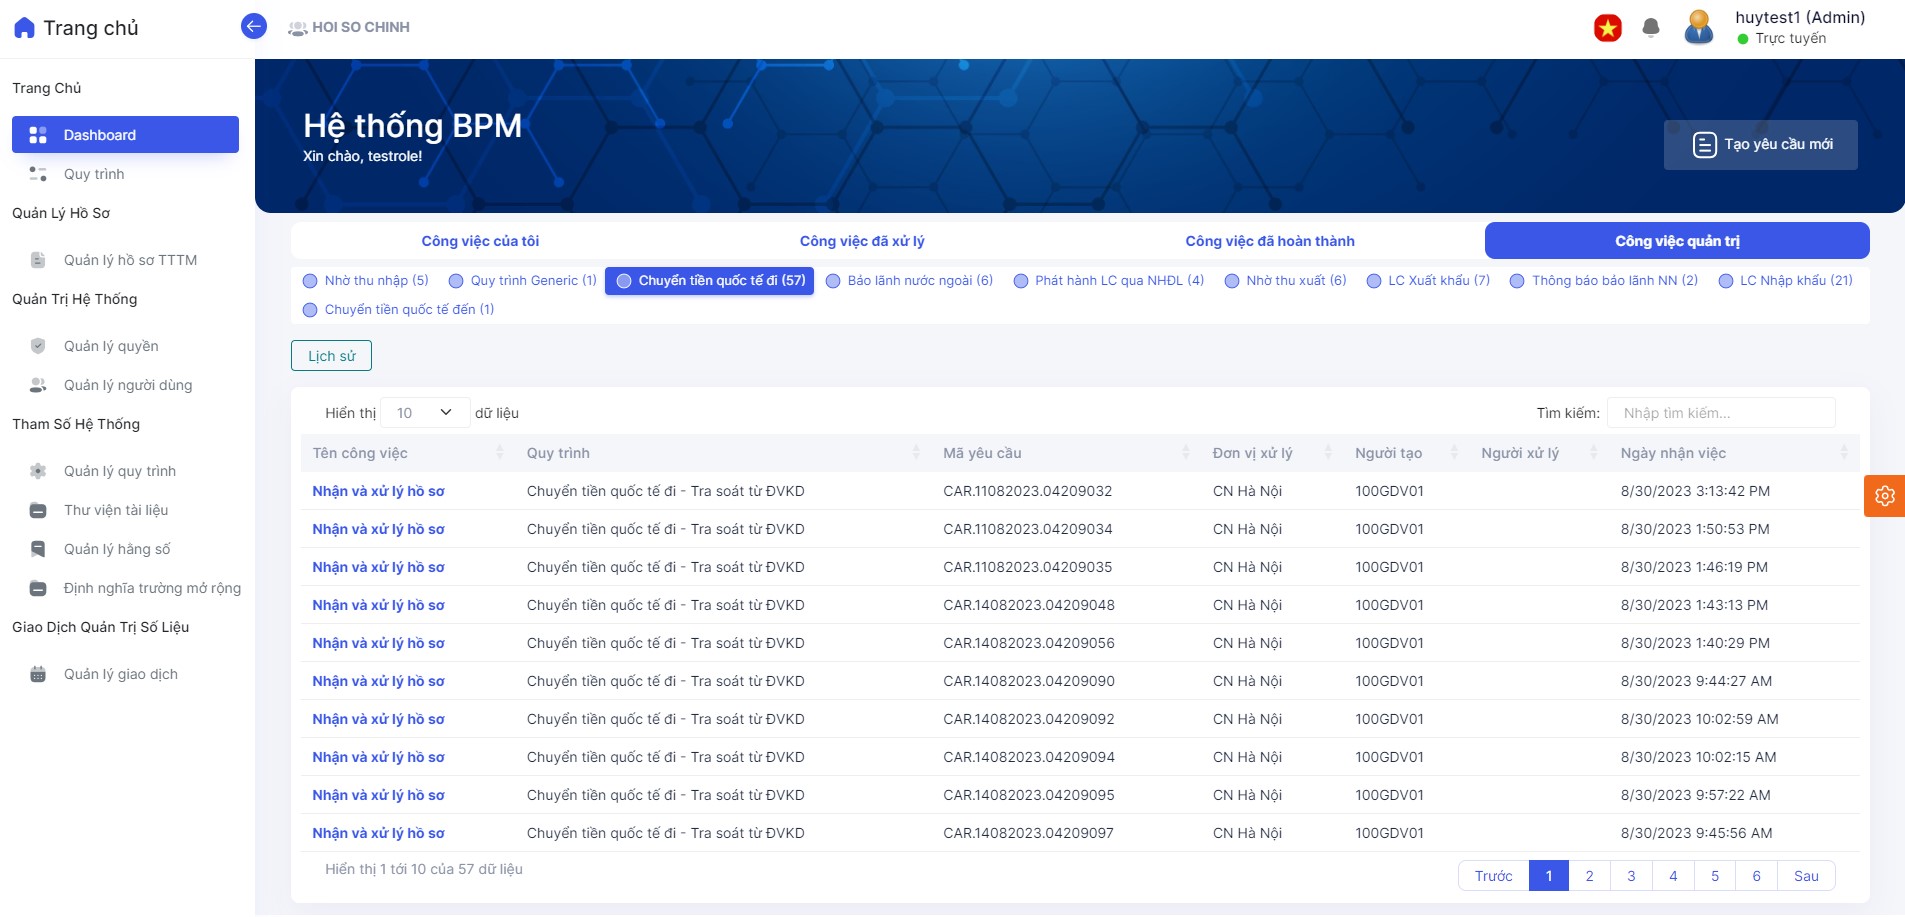Click the Thư viện tài liệu folder icon
Viewport: 1905px width, 917px height.
[x=38, y=510]
